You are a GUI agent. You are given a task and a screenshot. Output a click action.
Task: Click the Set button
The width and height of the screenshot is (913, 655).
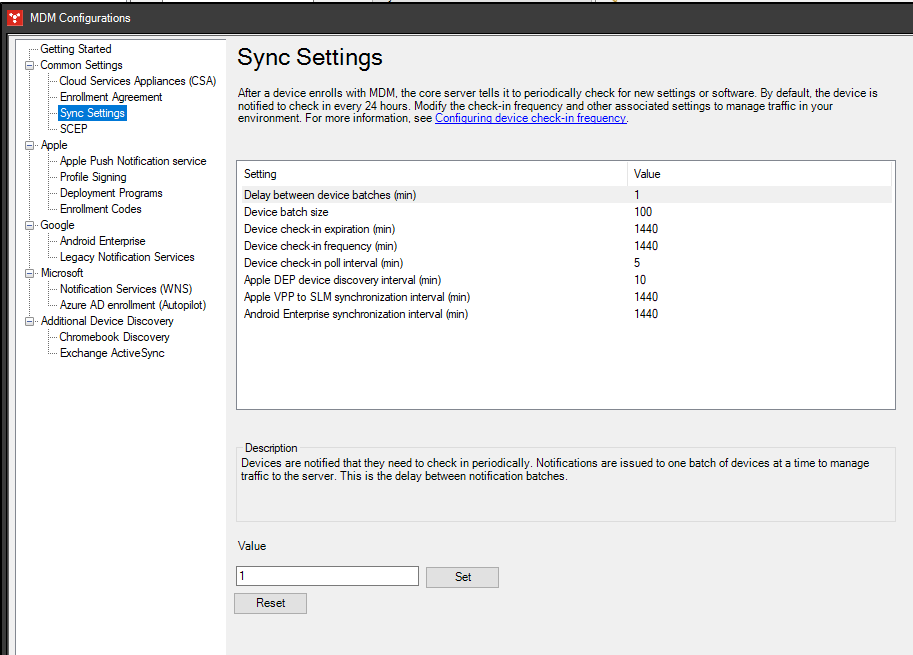point(462,577)
